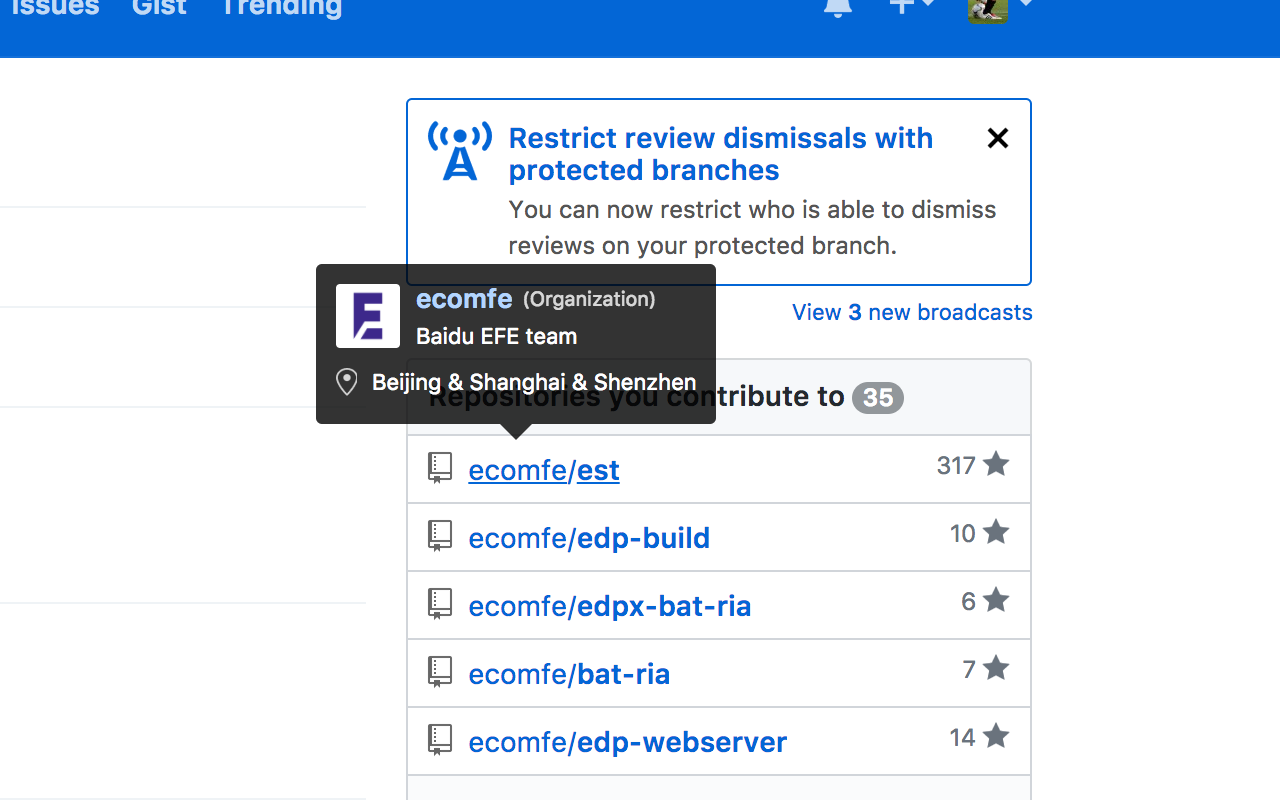The image size is (1280, 800).
Task: Click the broadcast antenna icon
Action: [x=460, y=151]
